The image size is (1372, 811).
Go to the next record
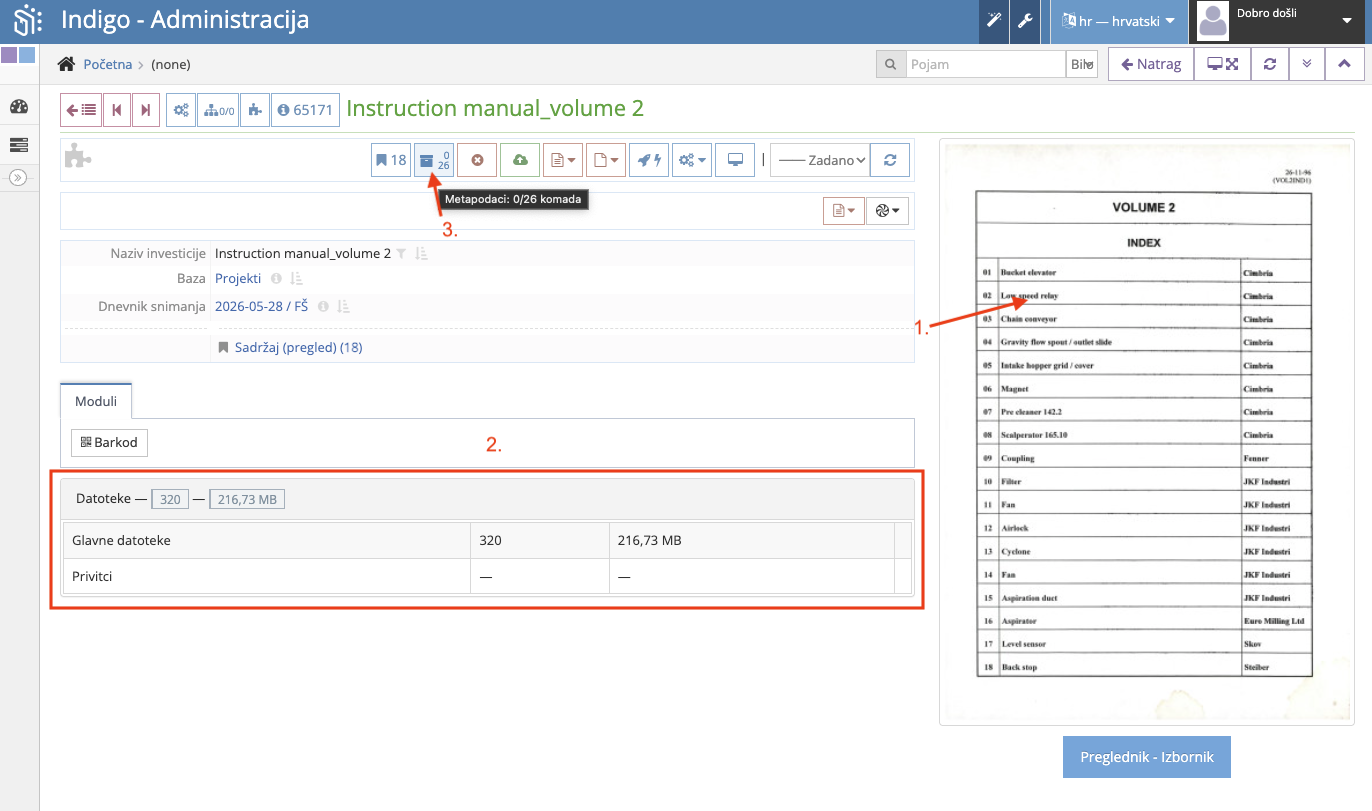coord(146,110)
